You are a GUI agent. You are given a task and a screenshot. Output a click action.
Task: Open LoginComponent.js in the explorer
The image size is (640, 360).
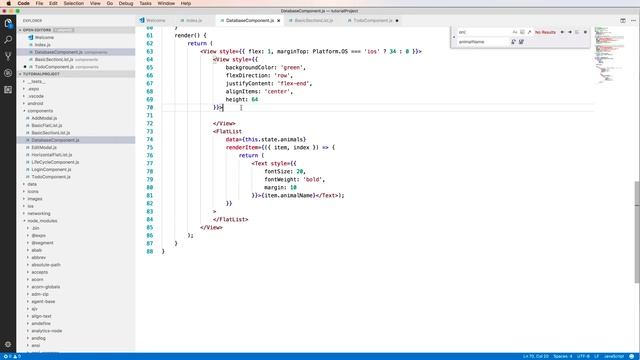51,170
